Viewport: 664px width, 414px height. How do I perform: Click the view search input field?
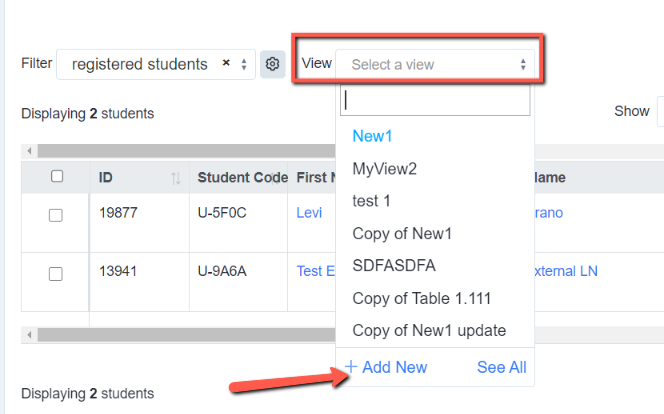click(435, 101)
